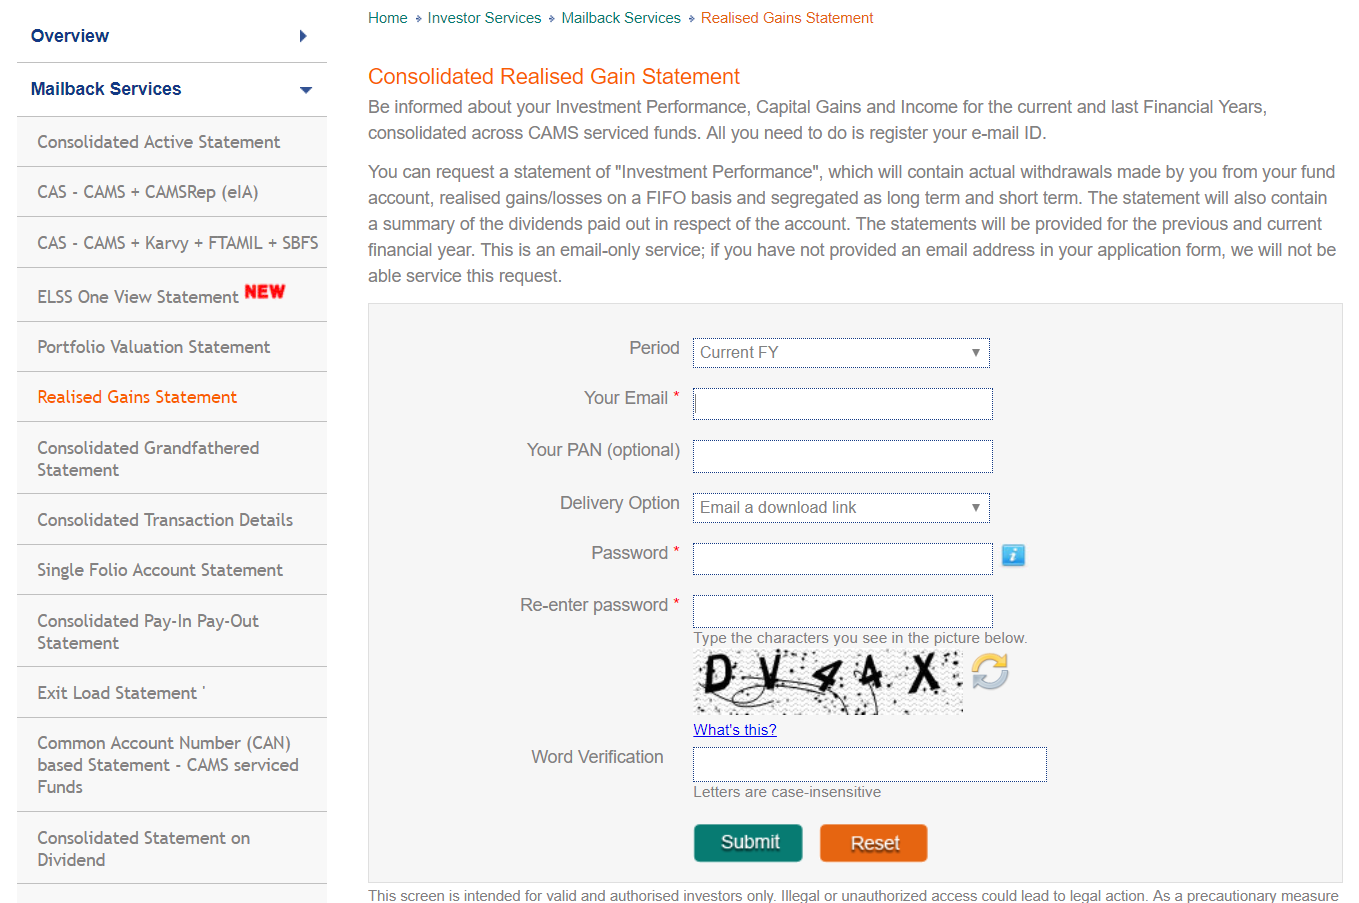This screenshot has height=903, width=1359.
Task: Select Exit Load Statement menu item
Action: pyautogui.click(x=117, y=693)
